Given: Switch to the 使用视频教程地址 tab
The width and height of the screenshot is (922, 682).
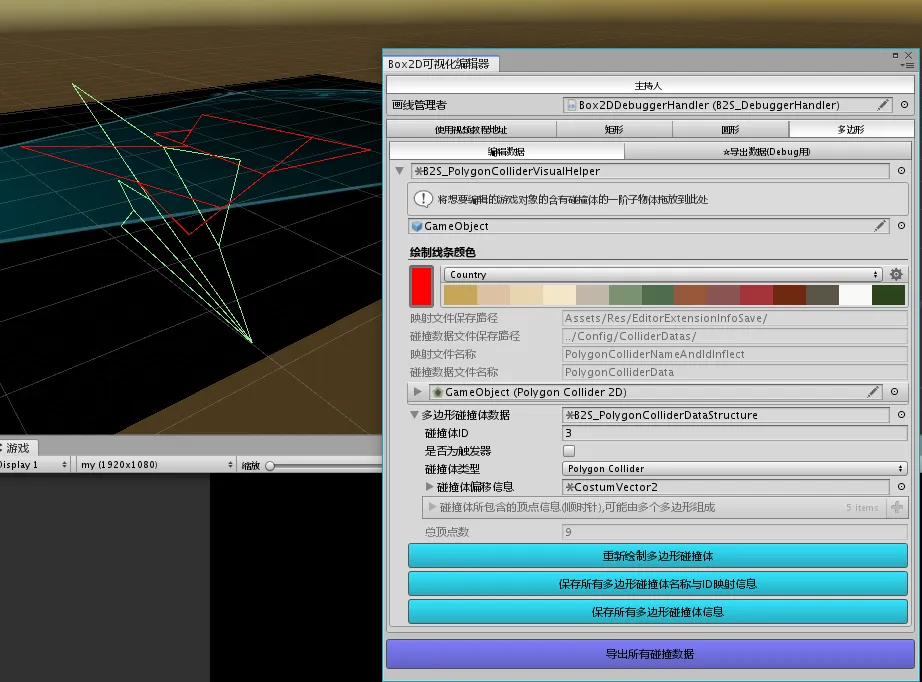Looking at the screenshot, I should [471, 129].
